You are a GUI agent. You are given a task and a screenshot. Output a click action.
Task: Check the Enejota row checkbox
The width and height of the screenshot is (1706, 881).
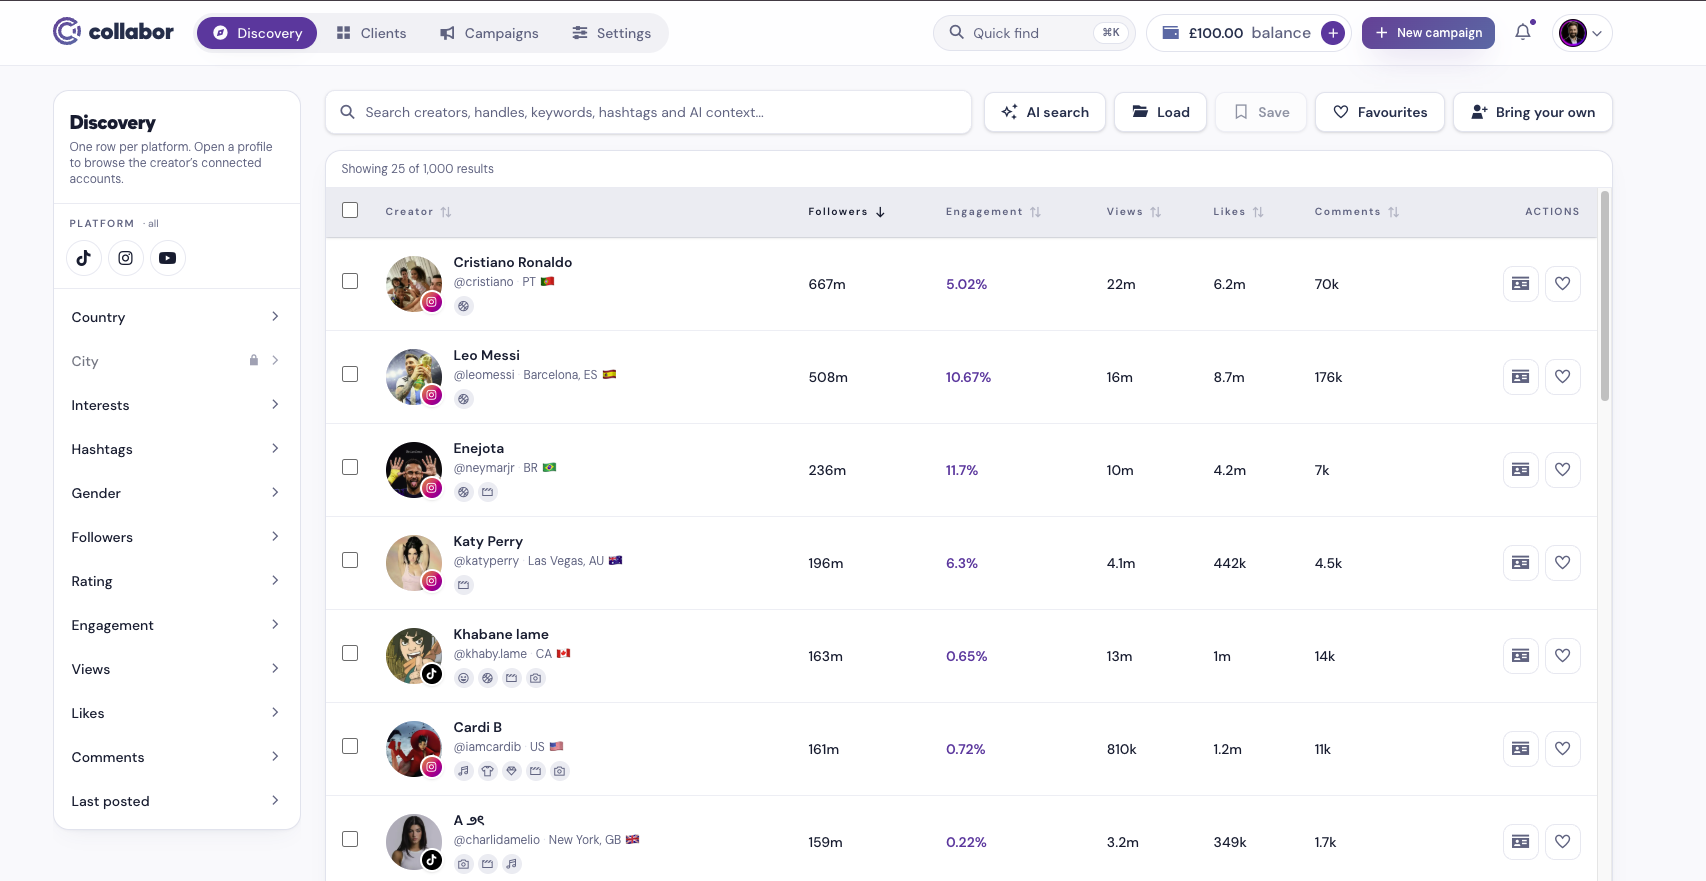point(350,467)
